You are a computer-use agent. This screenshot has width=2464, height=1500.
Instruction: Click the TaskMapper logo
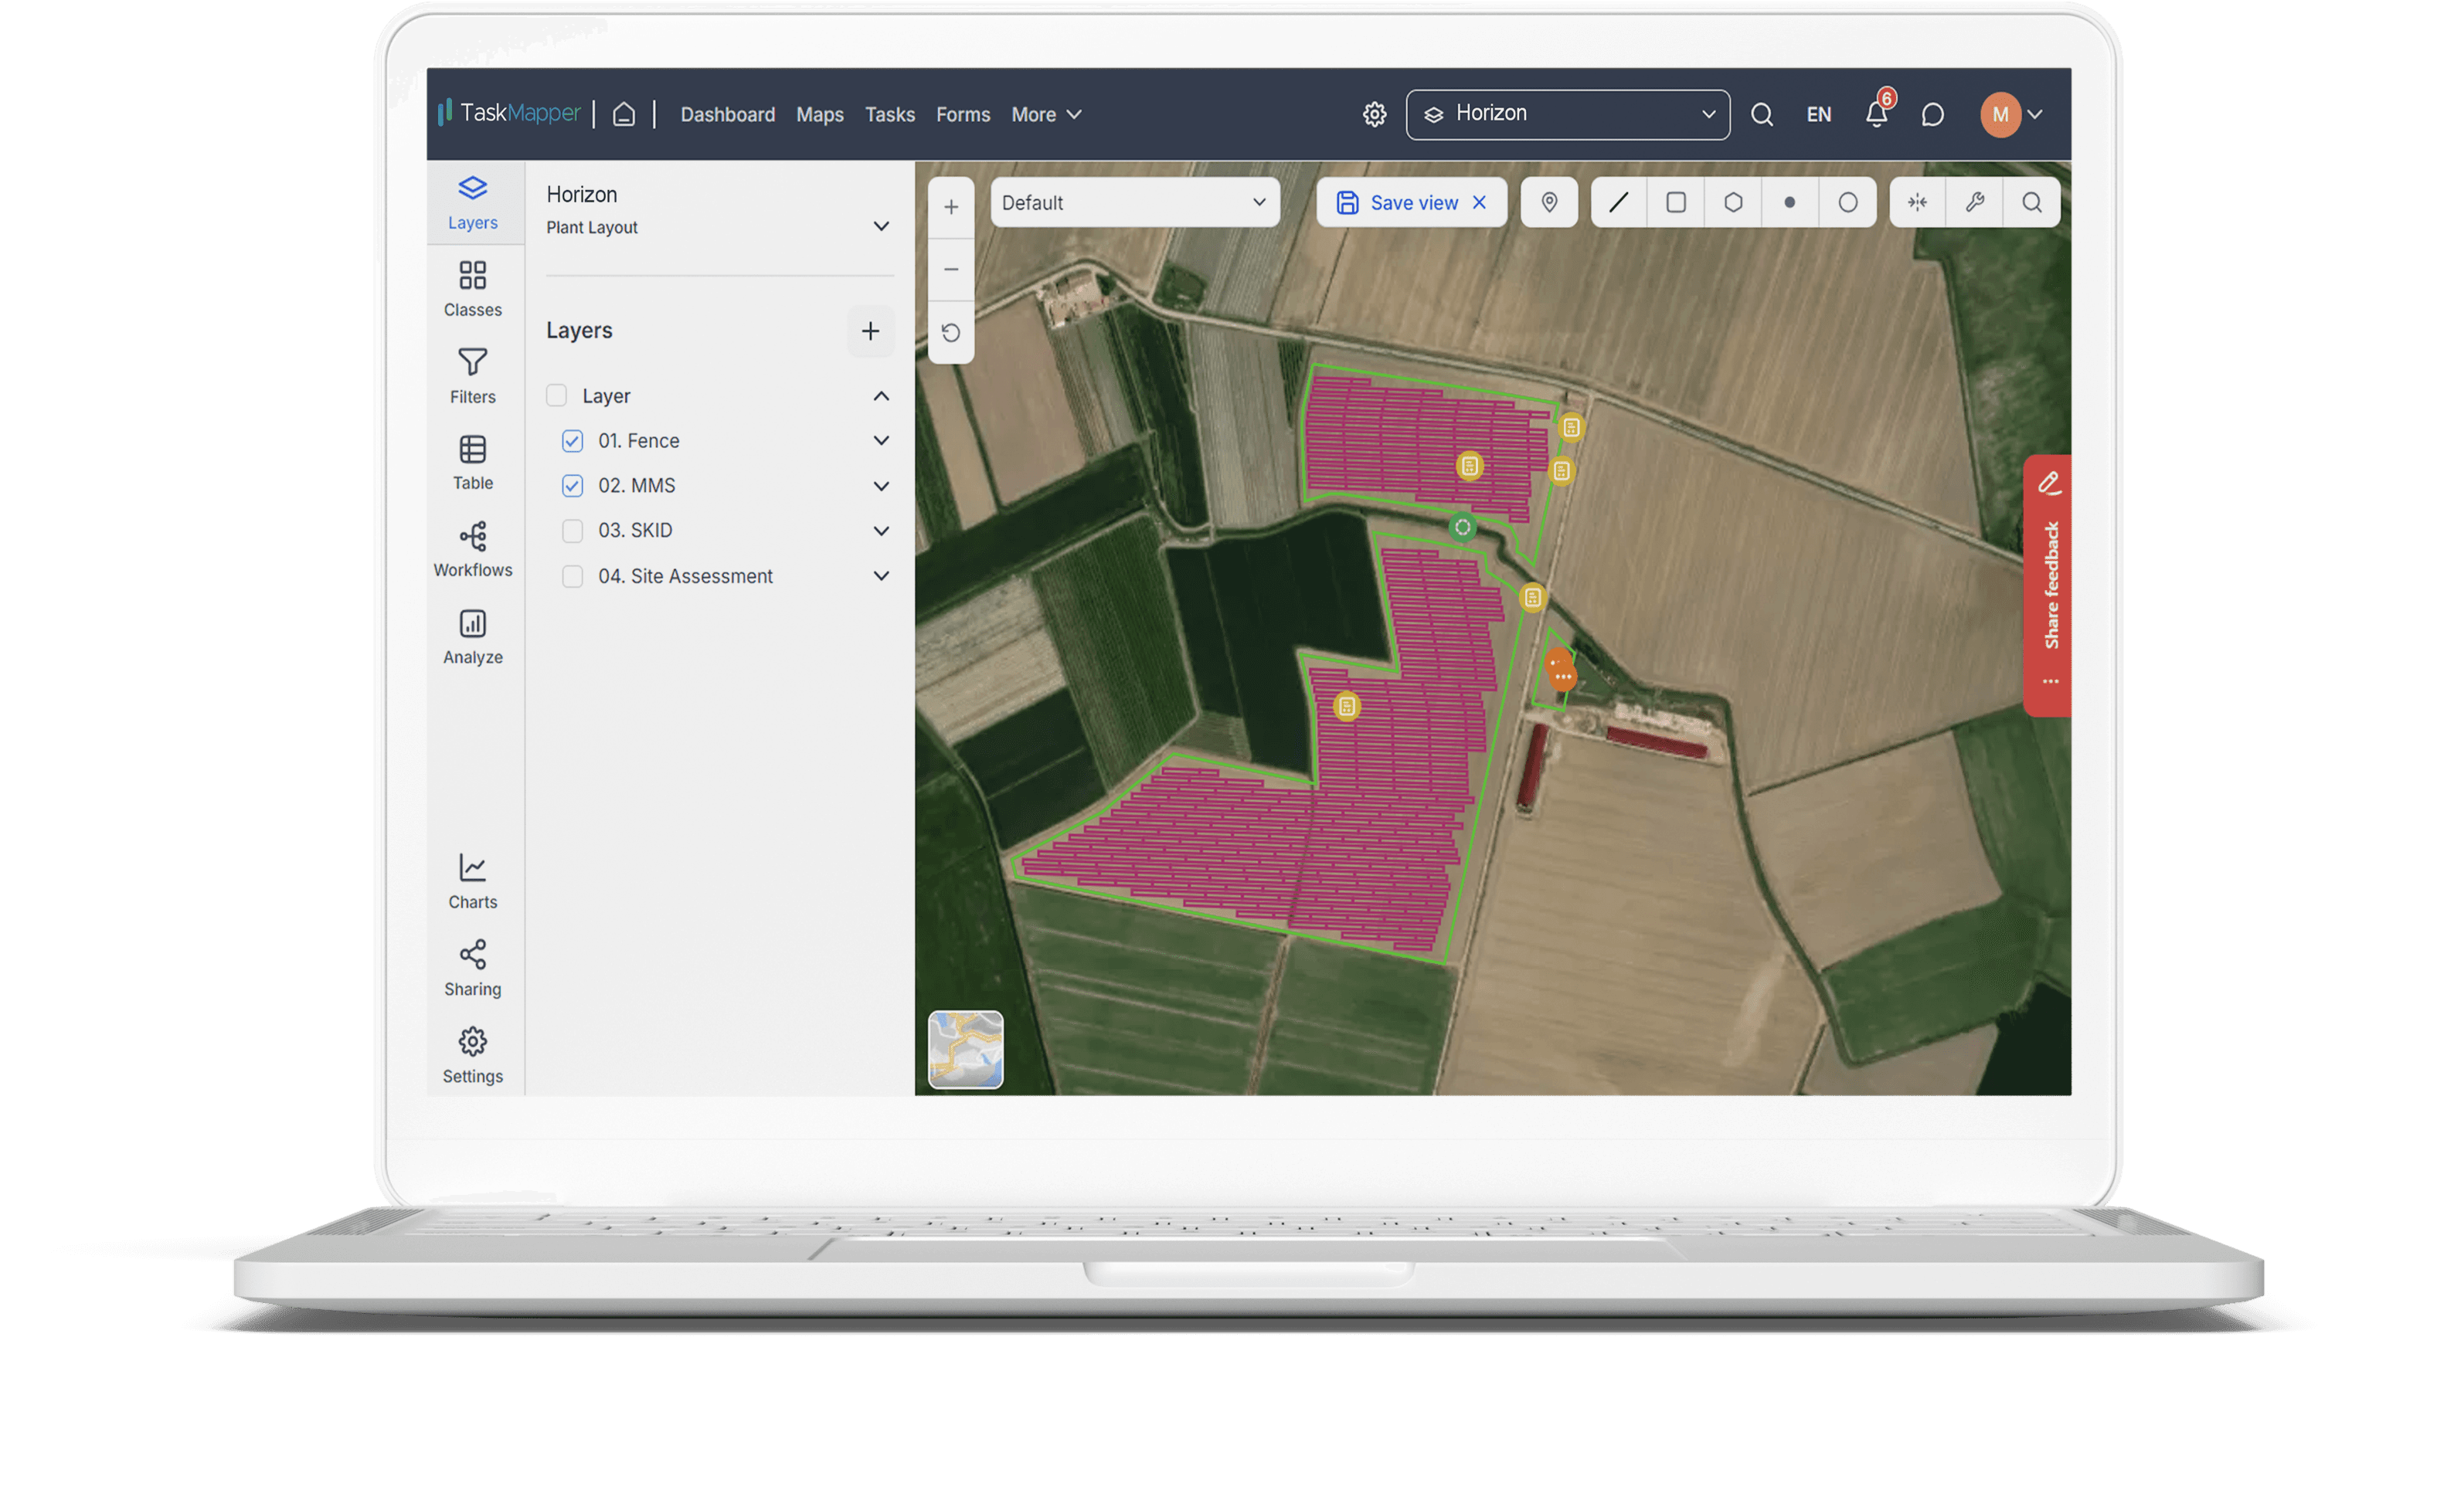pyautogui.click(x=509, y=112)
